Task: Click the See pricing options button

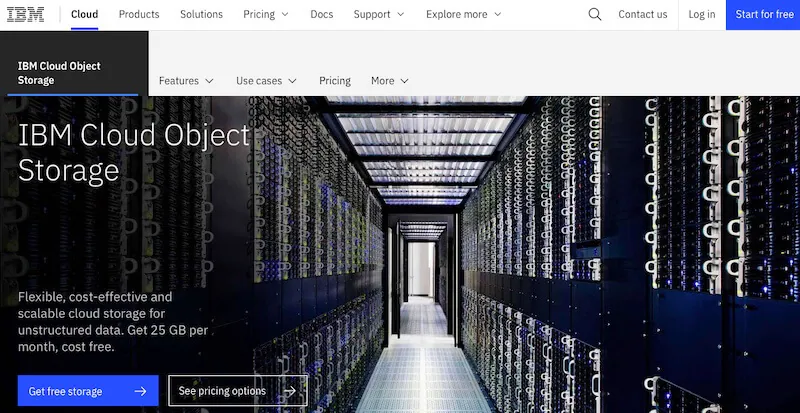Action: tap(238, 391)
